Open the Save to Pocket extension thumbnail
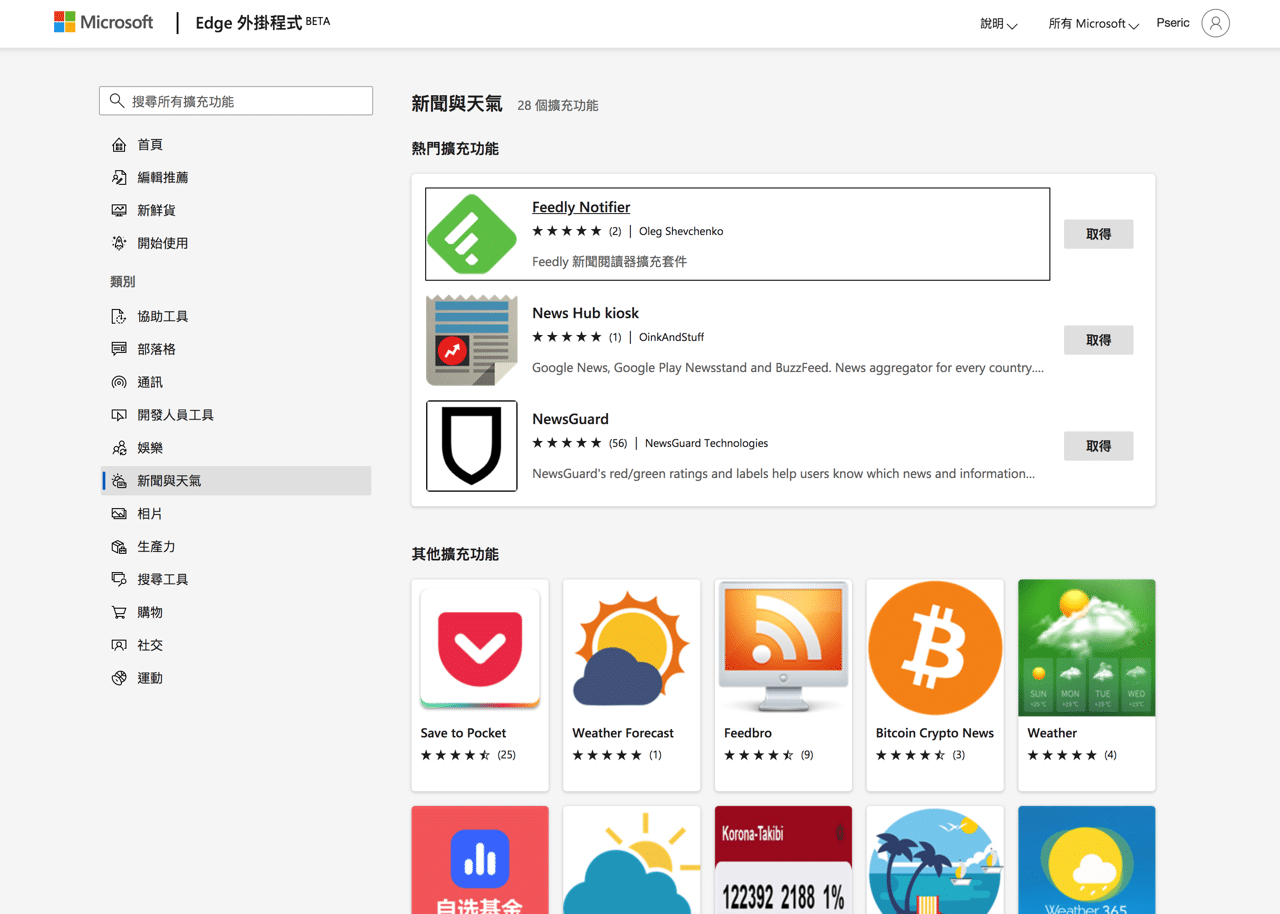This screenshot has width=1280, height=914. pyautogui.click(x=480, y=649)
